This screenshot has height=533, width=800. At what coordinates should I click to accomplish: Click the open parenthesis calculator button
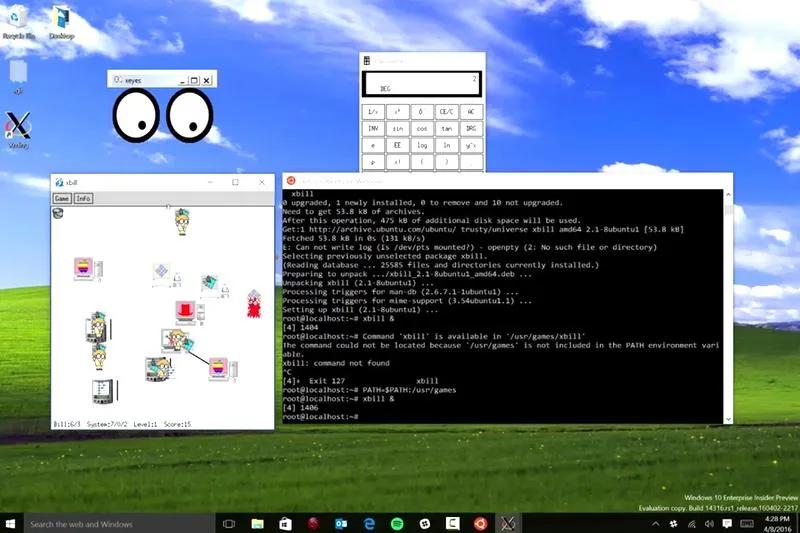click(422, 162)
